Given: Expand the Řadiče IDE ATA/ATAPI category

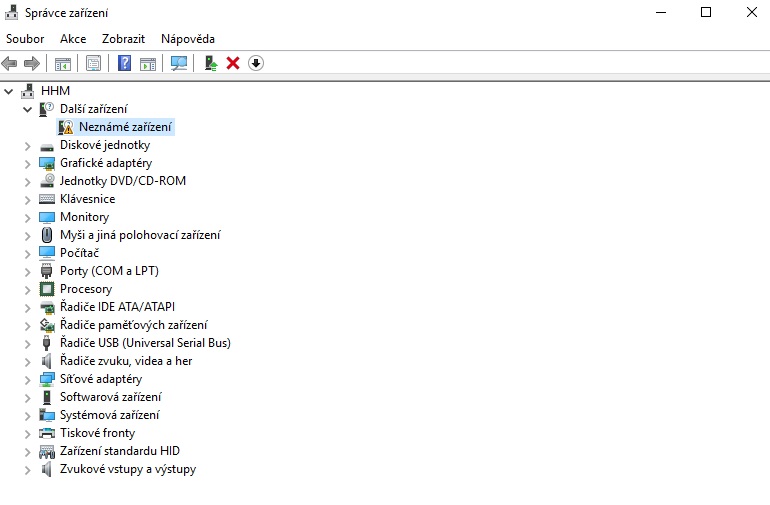Looking at the screenshot, I should click(28, 308).
